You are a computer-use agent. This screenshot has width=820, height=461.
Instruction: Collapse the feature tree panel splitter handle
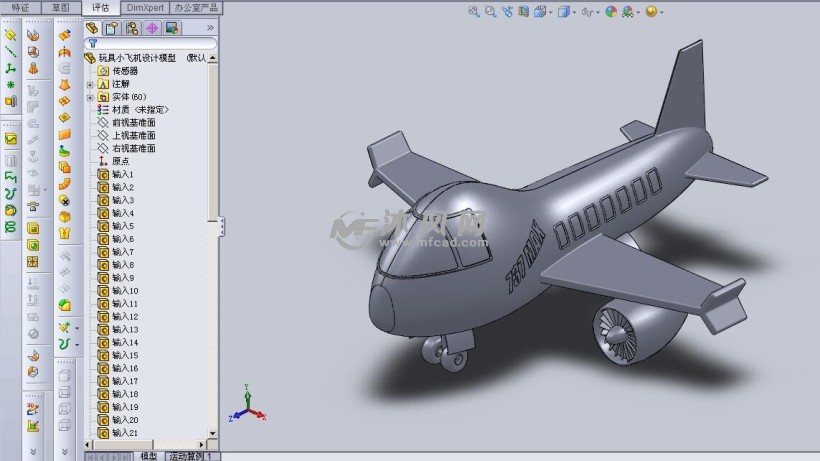[222, 226]
